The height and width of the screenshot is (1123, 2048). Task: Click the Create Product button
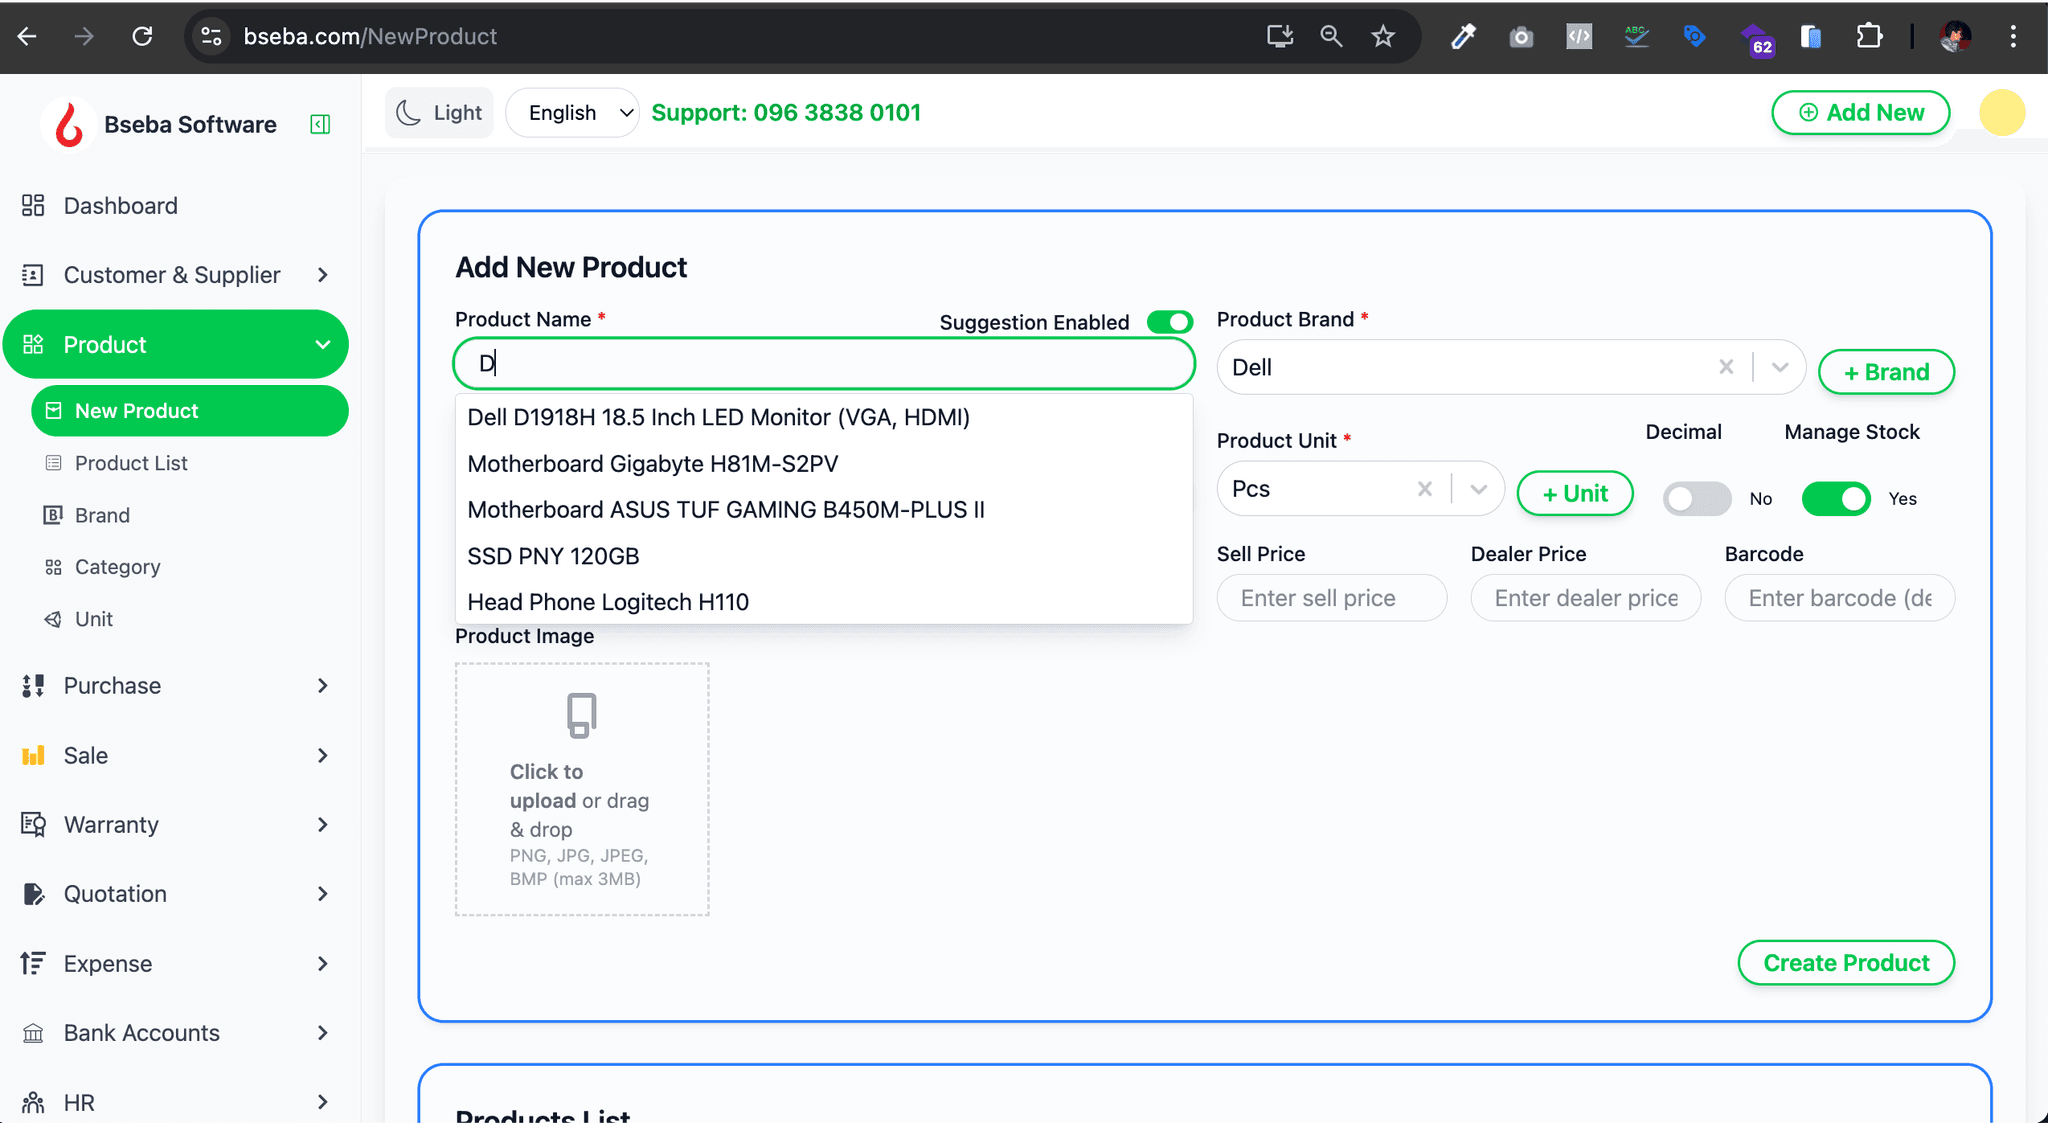1845,963
